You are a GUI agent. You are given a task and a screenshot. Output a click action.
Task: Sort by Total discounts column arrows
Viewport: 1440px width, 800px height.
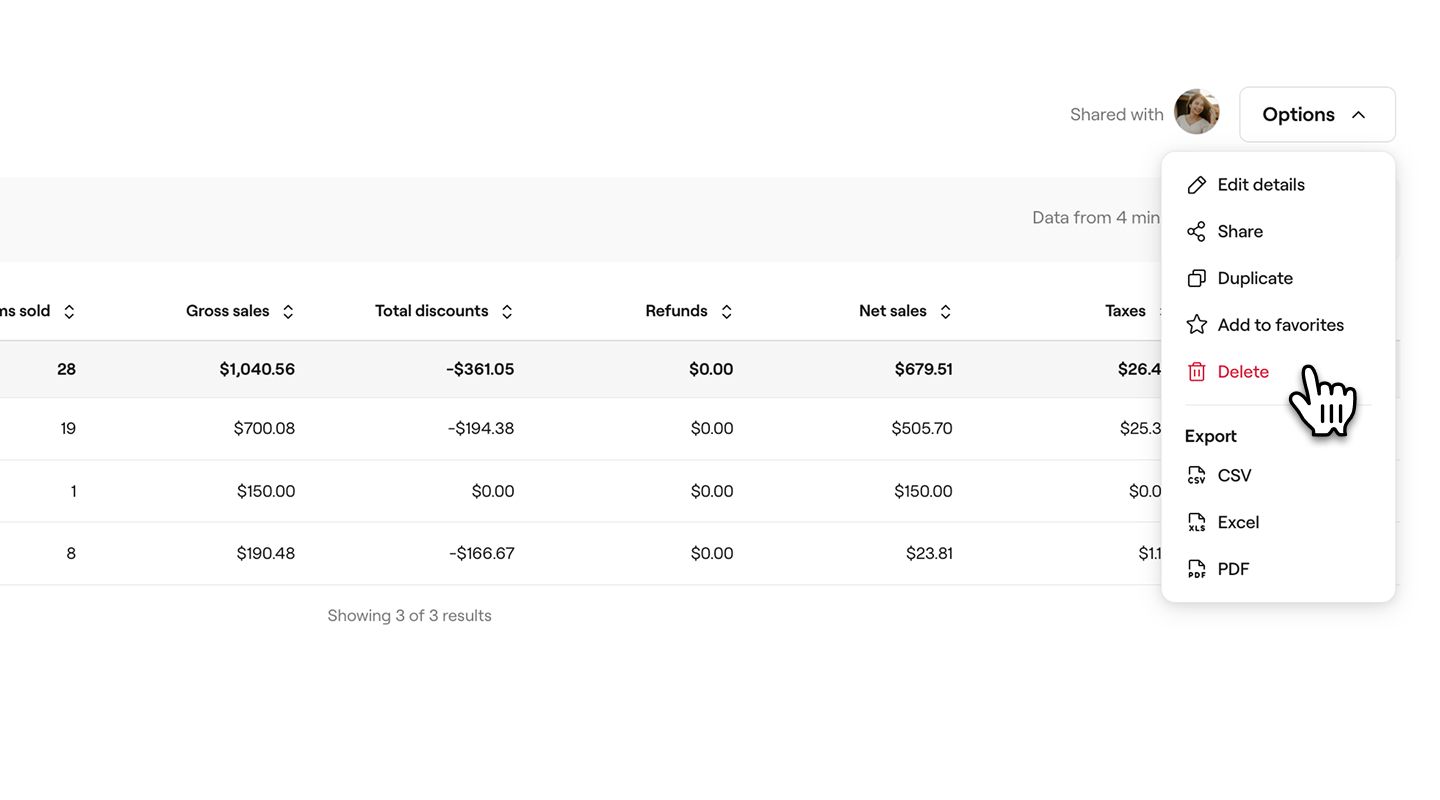coord(507,312)
